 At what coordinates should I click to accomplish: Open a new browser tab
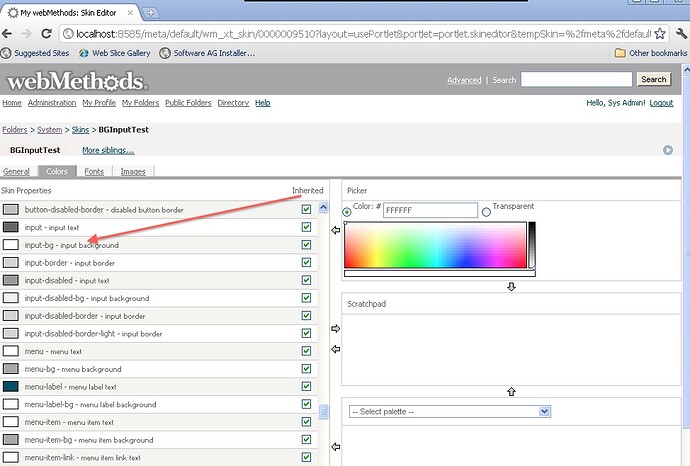click(x=150, y=13)
